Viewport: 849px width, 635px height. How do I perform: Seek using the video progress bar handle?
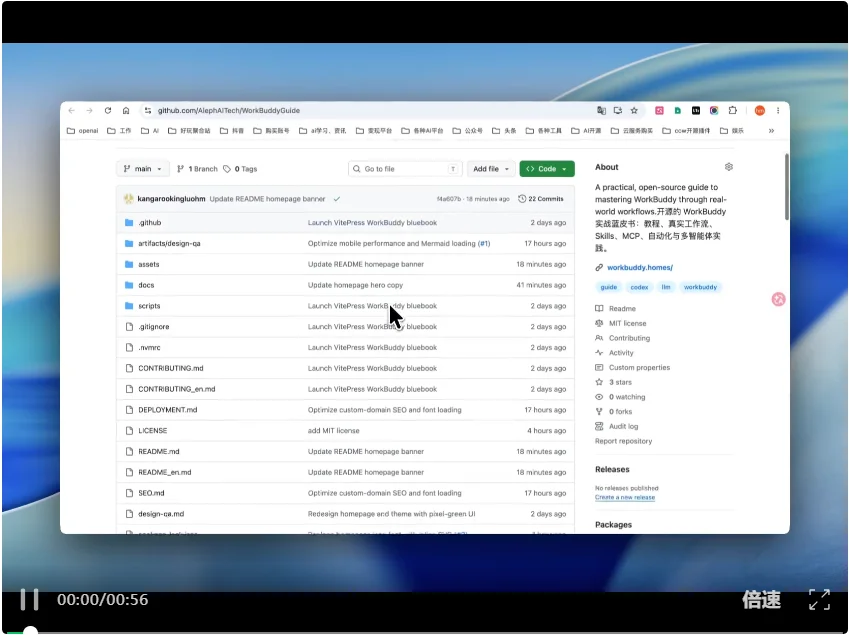(30, 631)
